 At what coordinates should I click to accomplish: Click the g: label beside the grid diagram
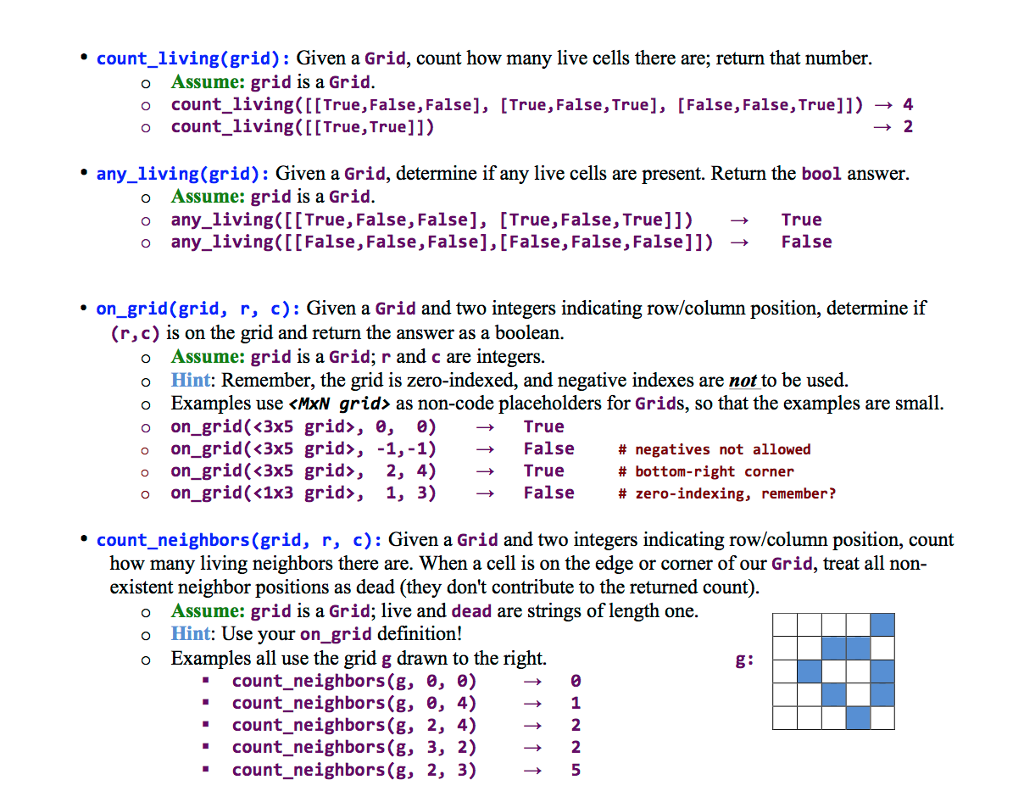(x=742, y=658)
